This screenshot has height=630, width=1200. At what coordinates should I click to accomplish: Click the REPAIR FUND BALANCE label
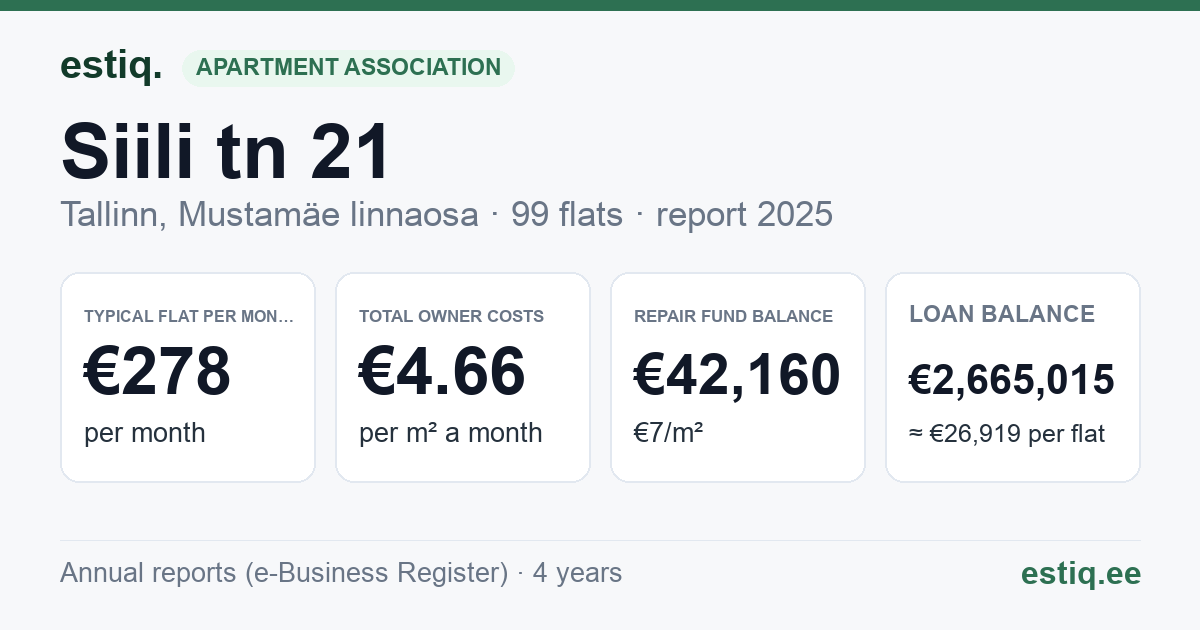coord(733,316)
